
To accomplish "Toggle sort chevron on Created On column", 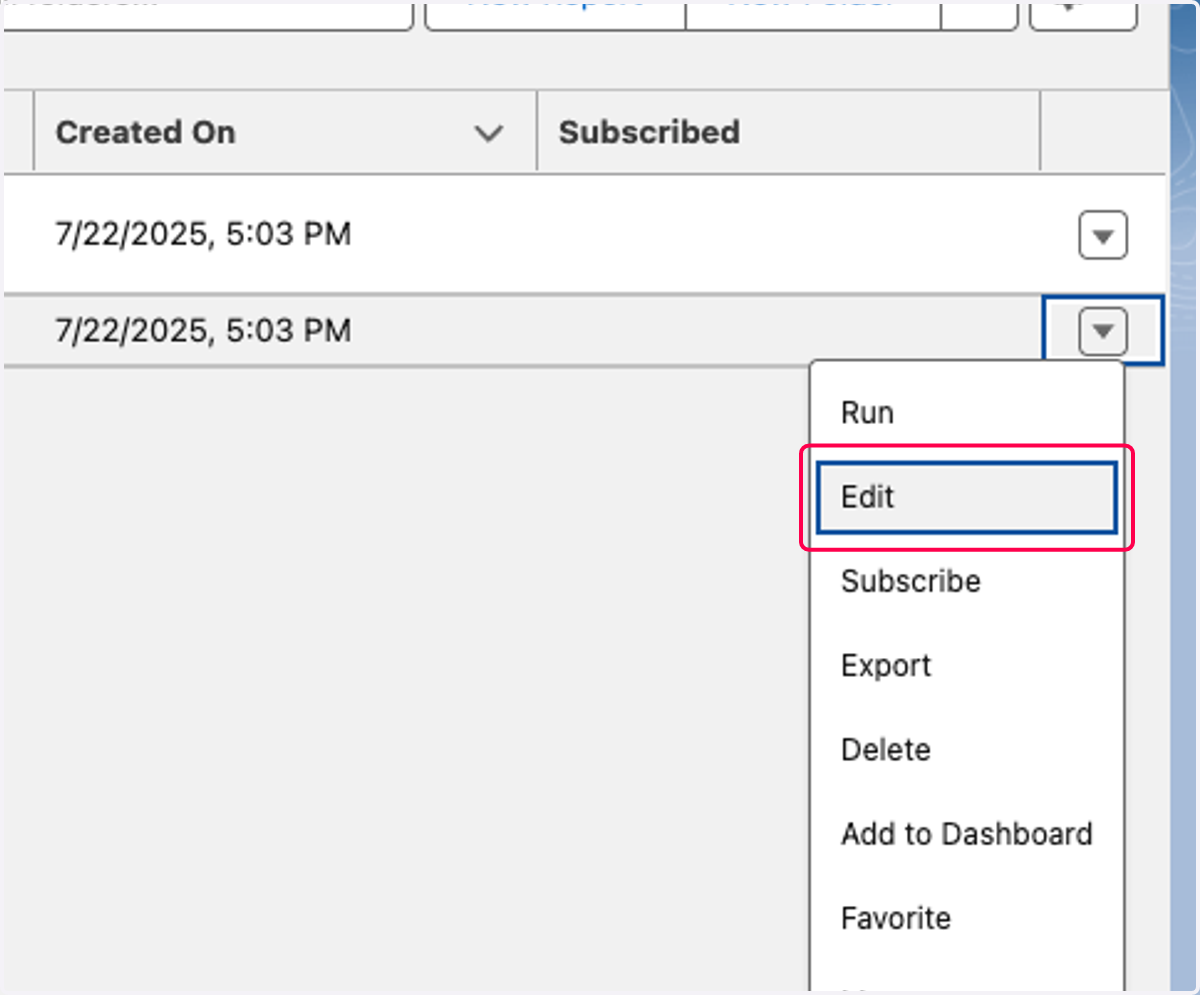I will click(x=488, y=133).
